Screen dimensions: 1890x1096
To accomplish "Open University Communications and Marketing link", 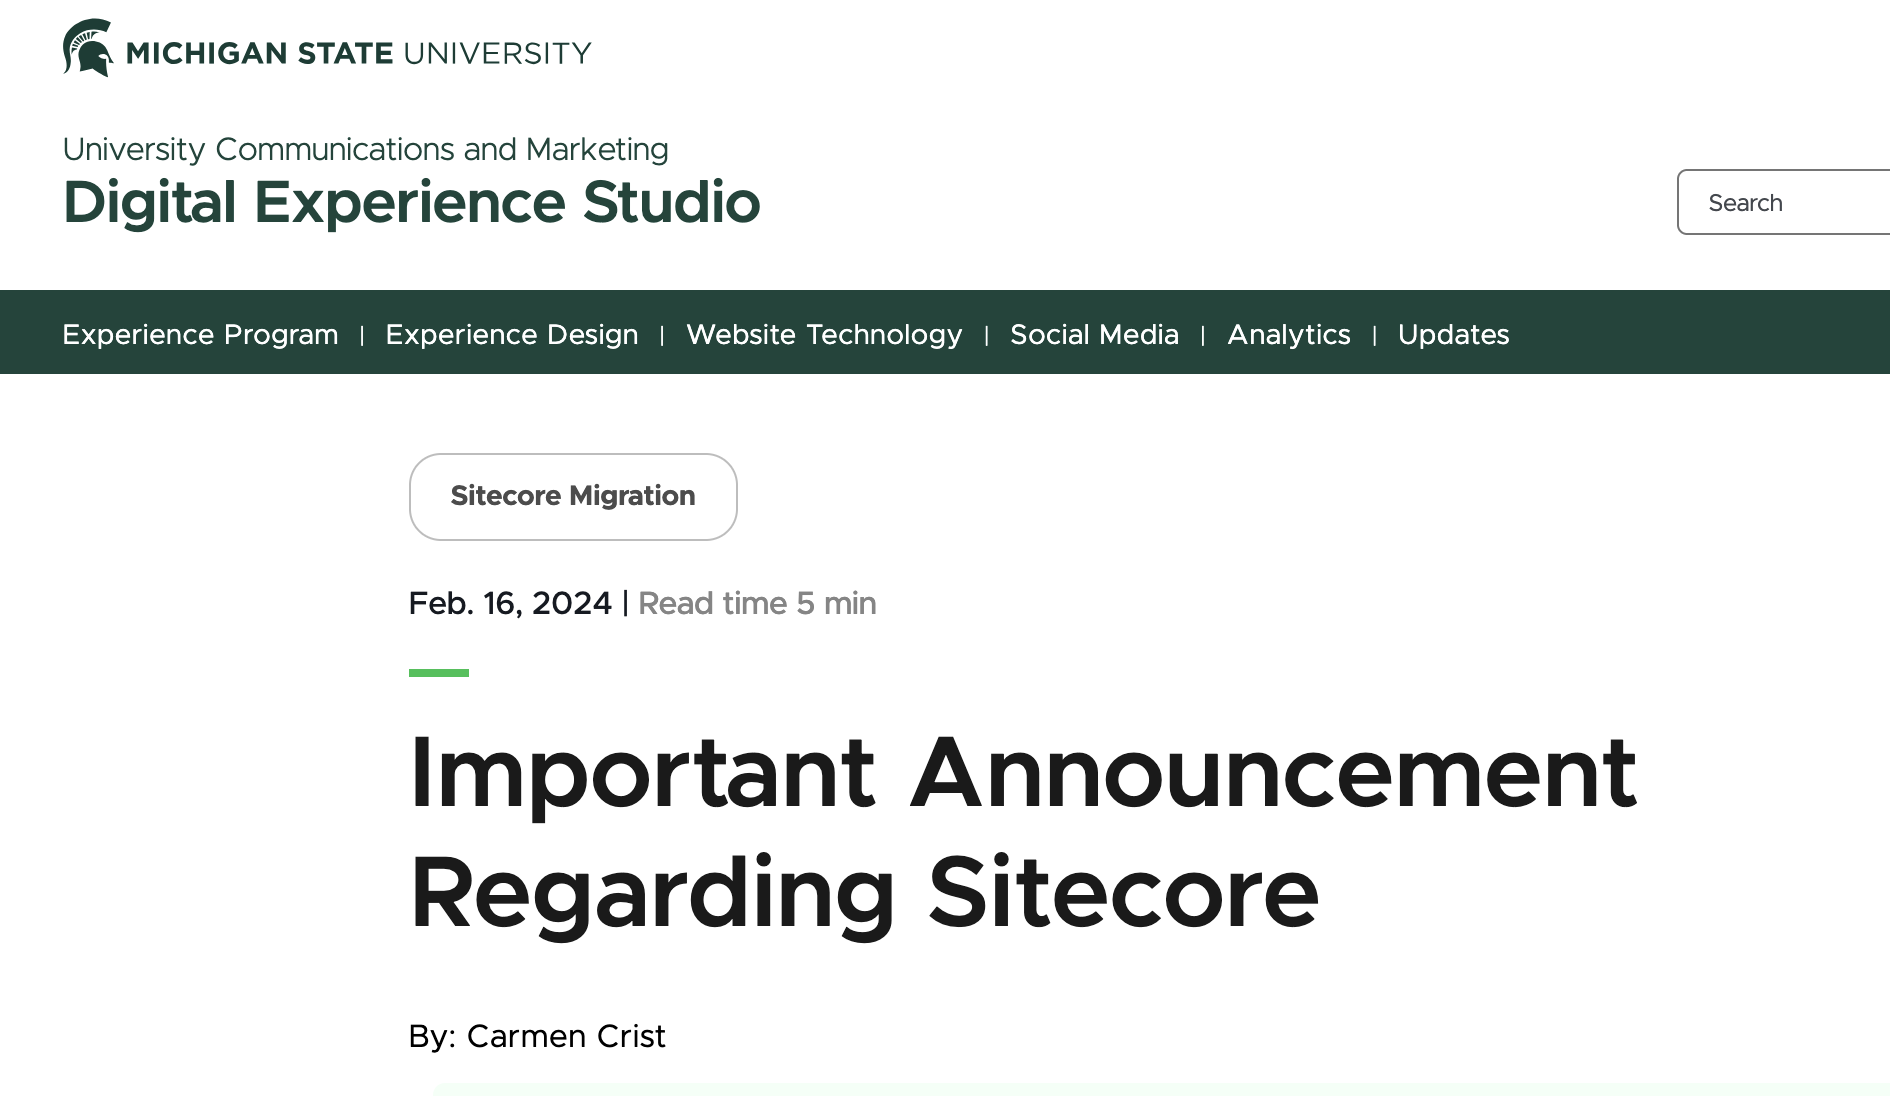I will (x=365, y=149).
